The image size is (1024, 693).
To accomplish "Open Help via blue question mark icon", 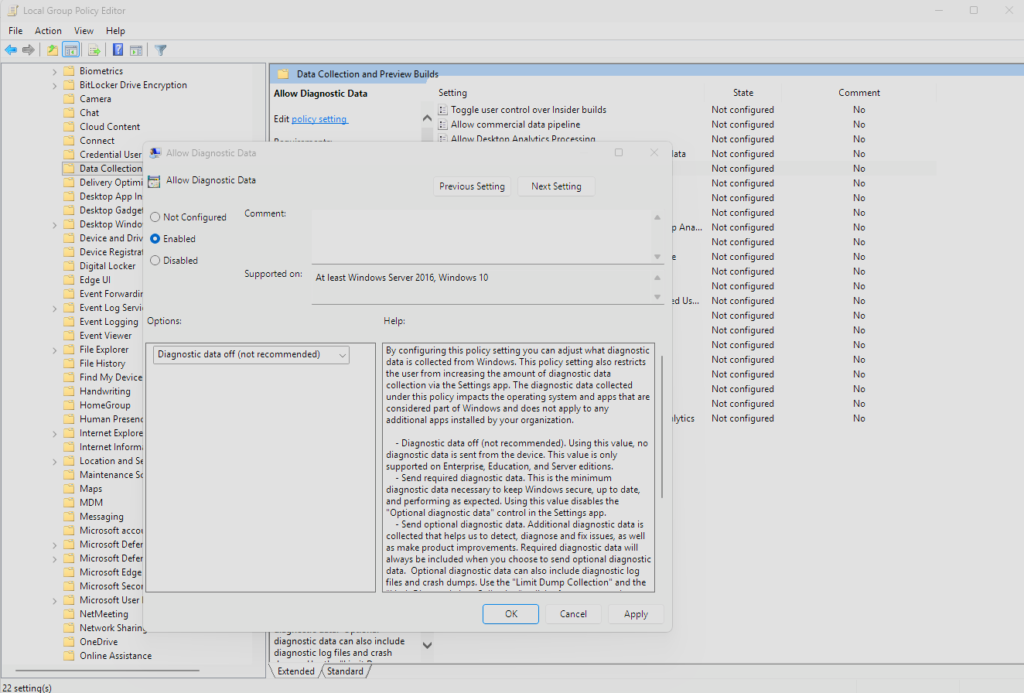I will [118, 50].
